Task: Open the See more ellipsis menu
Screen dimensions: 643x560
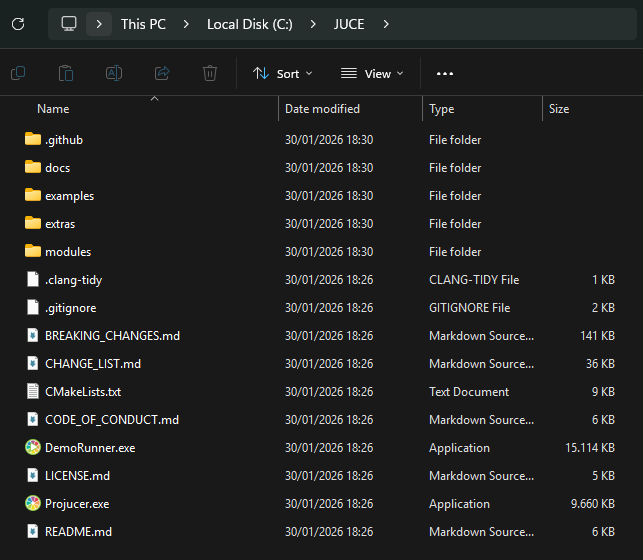Action: pos(445,73)
